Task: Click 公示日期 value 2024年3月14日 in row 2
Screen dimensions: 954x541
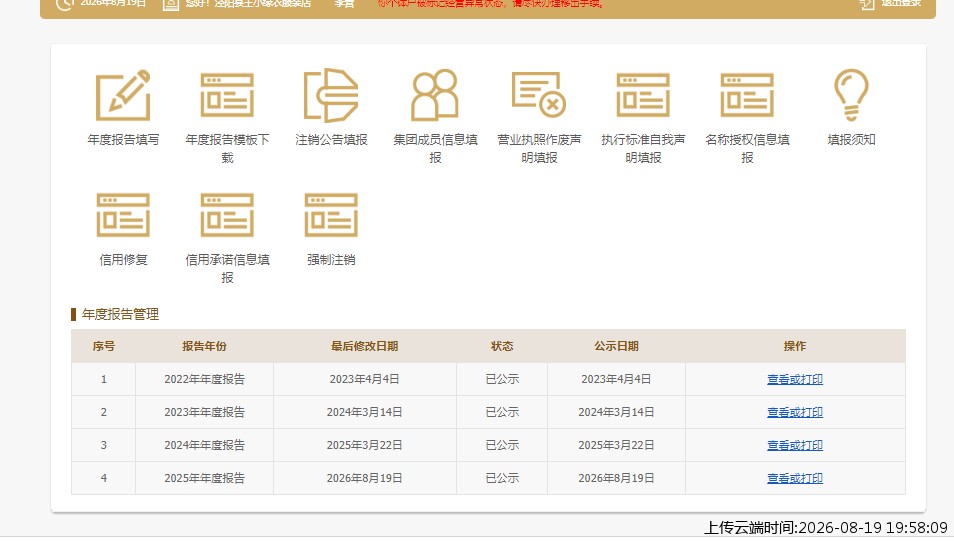Action: pyautogui.click(x=616, y=412)
